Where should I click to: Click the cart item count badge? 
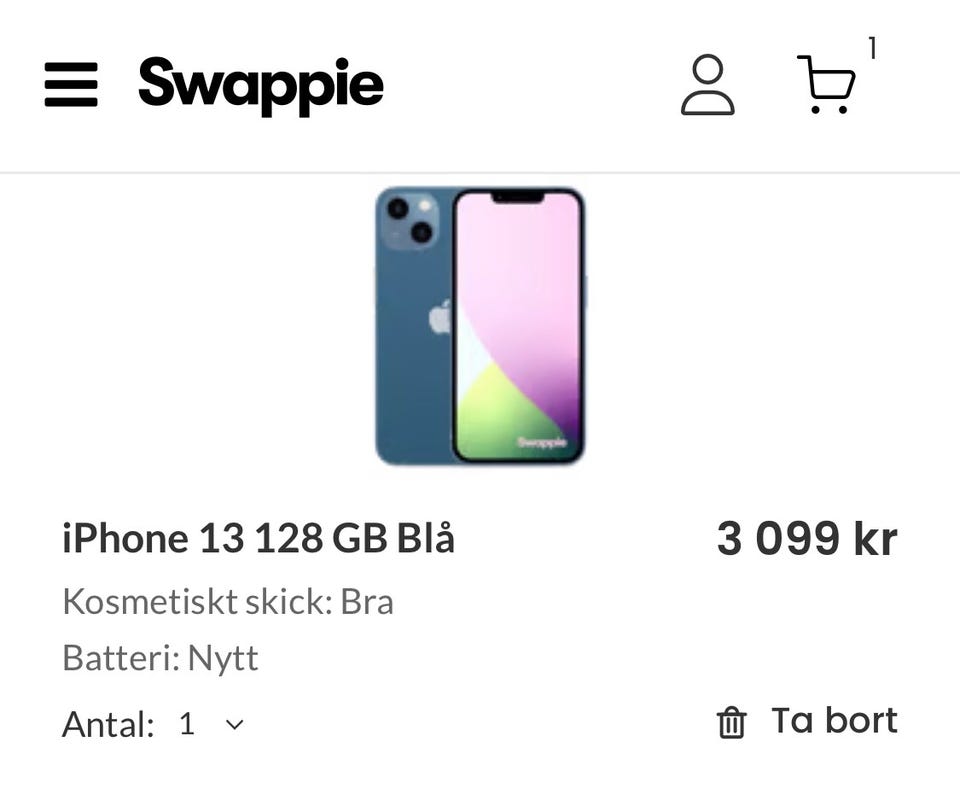click(872, 48)
